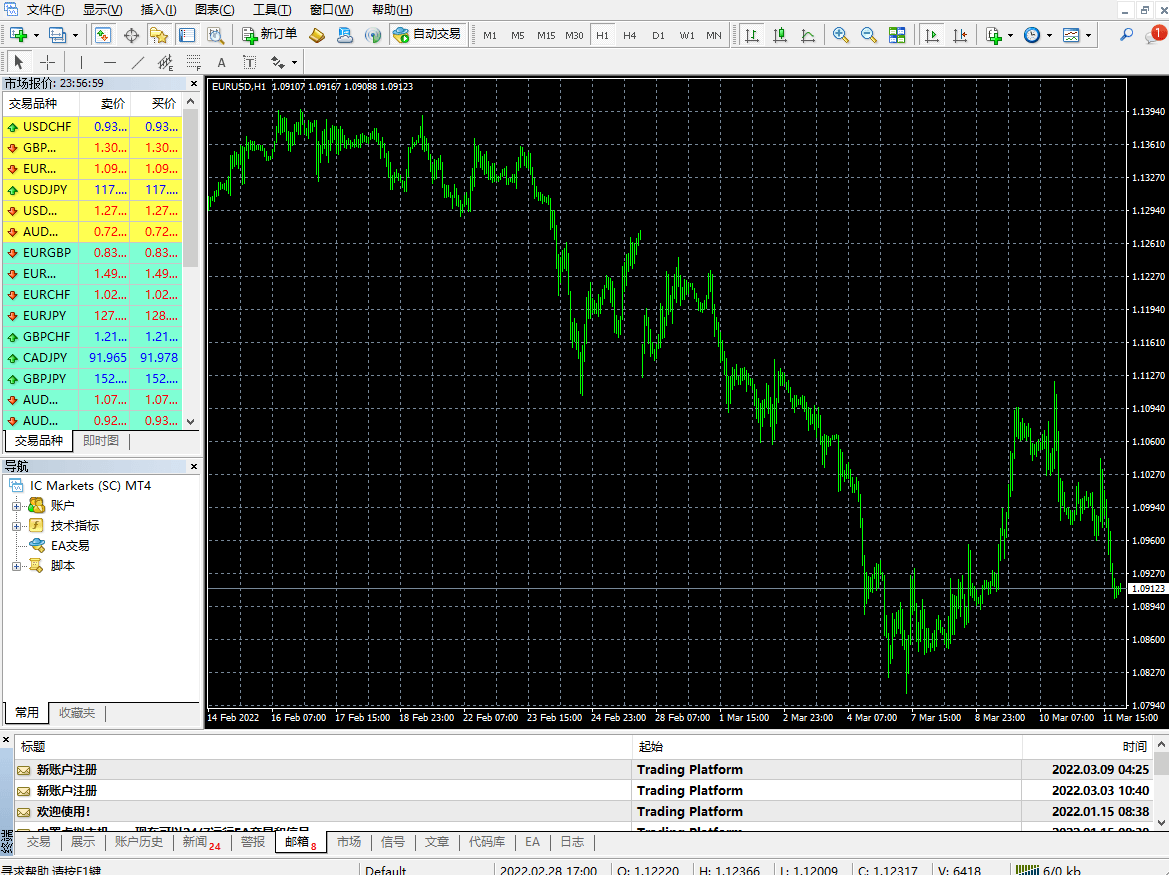Open the 图表 menu
Image resolution: width=1169 pixels, height=875 pixels.
[214, 10]
